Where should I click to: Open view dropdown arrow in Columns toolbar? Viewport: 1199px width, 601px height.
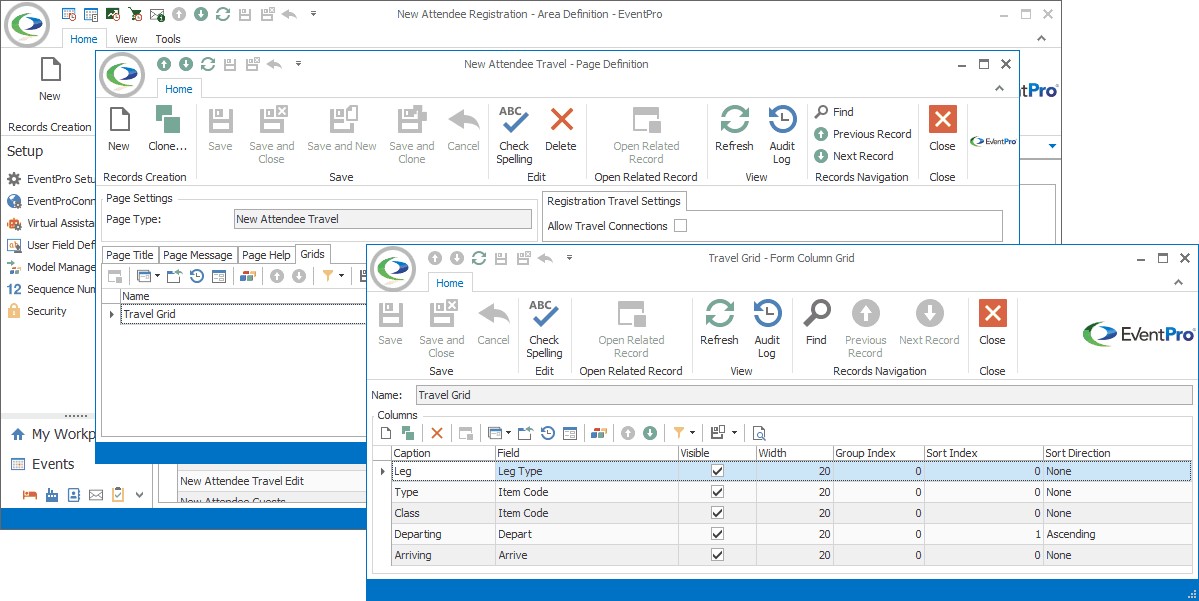coord(509,434)
